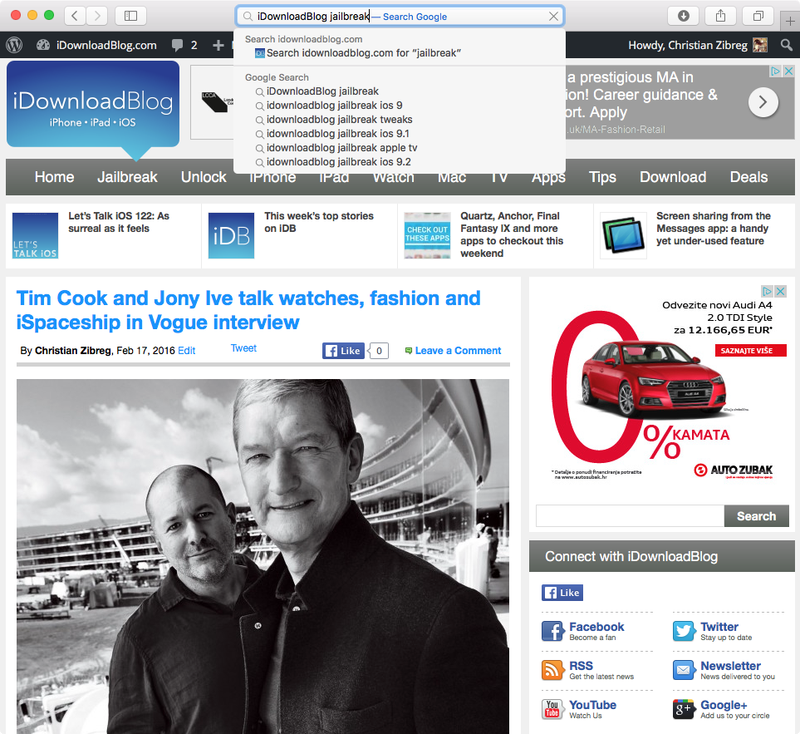Select "idownloadblog jailbreak ios 9" suggestion
Screen dimensions: 800x734
[x=399, y=106]
